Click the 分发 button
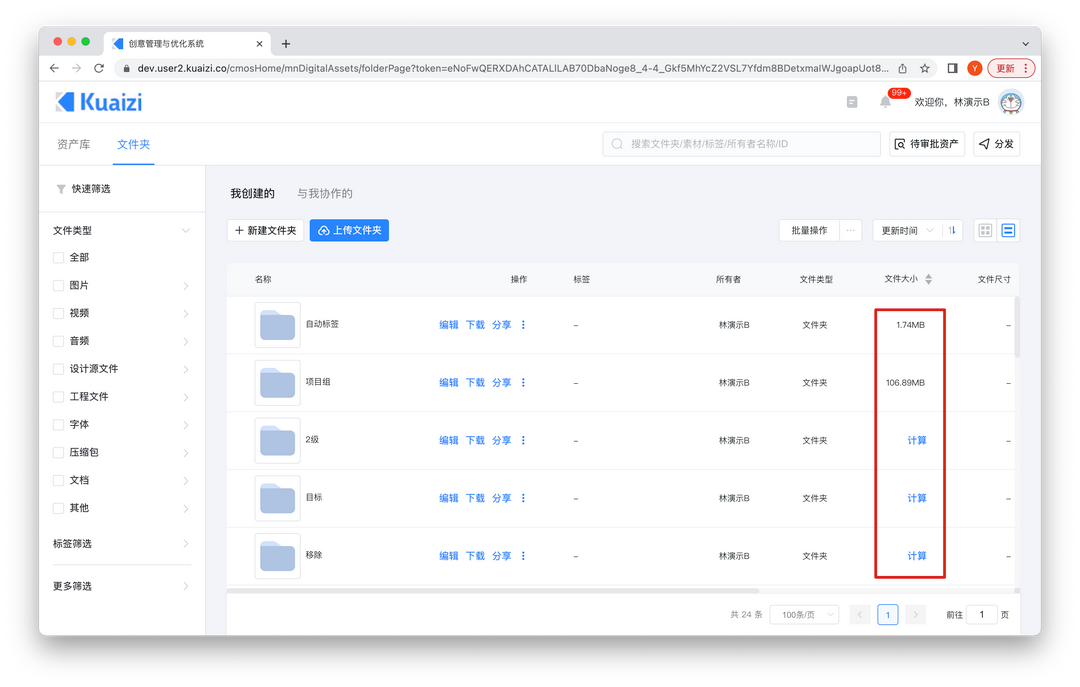1080x687 pixels. pos(997,144)
